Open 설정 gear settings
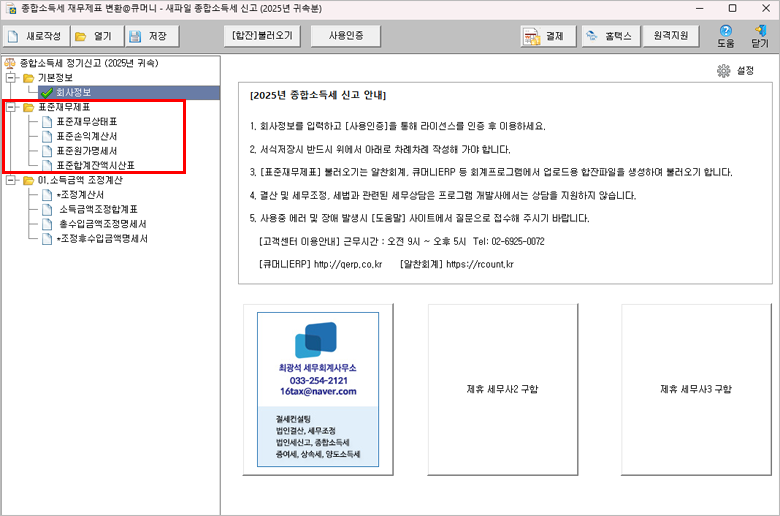This screenshot has height=516, width=780. tap(735, 71)
